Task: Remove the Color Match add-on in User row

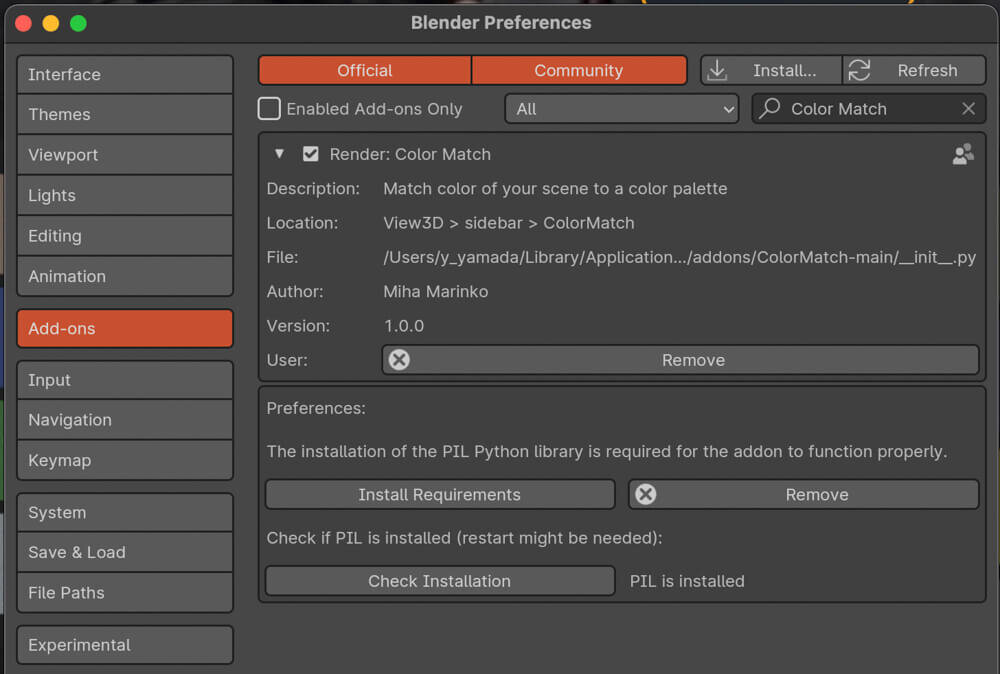Action: [680, 360]
